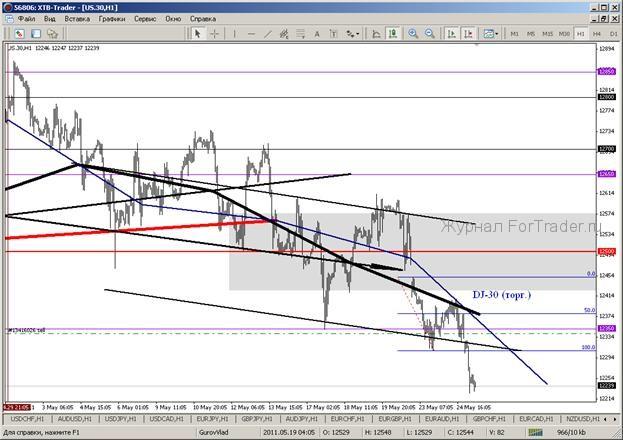Open the Вид menu

coord(50,19)
